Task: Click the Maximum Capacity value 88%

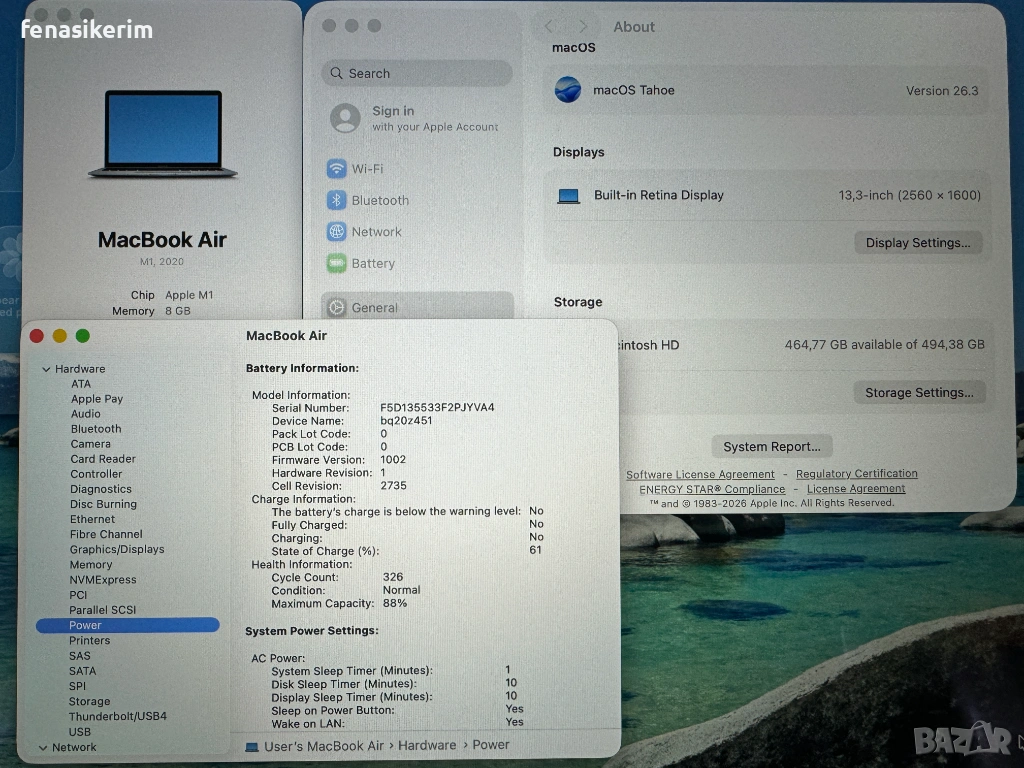Action: (x=394, y=603)
